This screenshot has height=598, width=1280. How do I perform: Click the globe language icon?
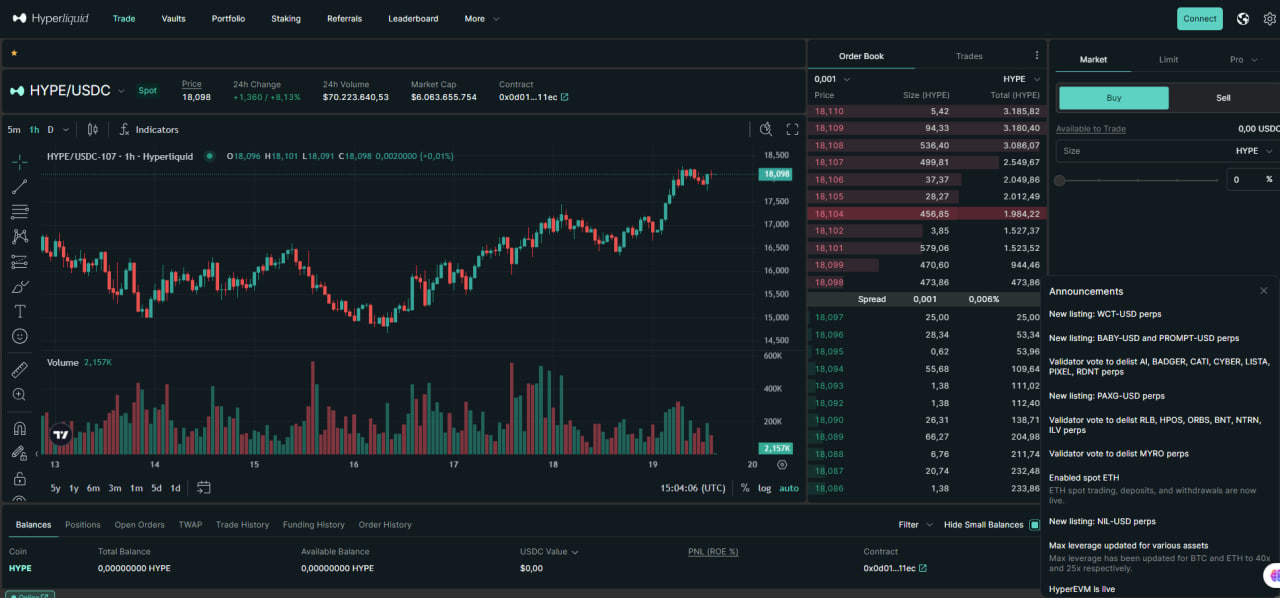click(1243, 18)
